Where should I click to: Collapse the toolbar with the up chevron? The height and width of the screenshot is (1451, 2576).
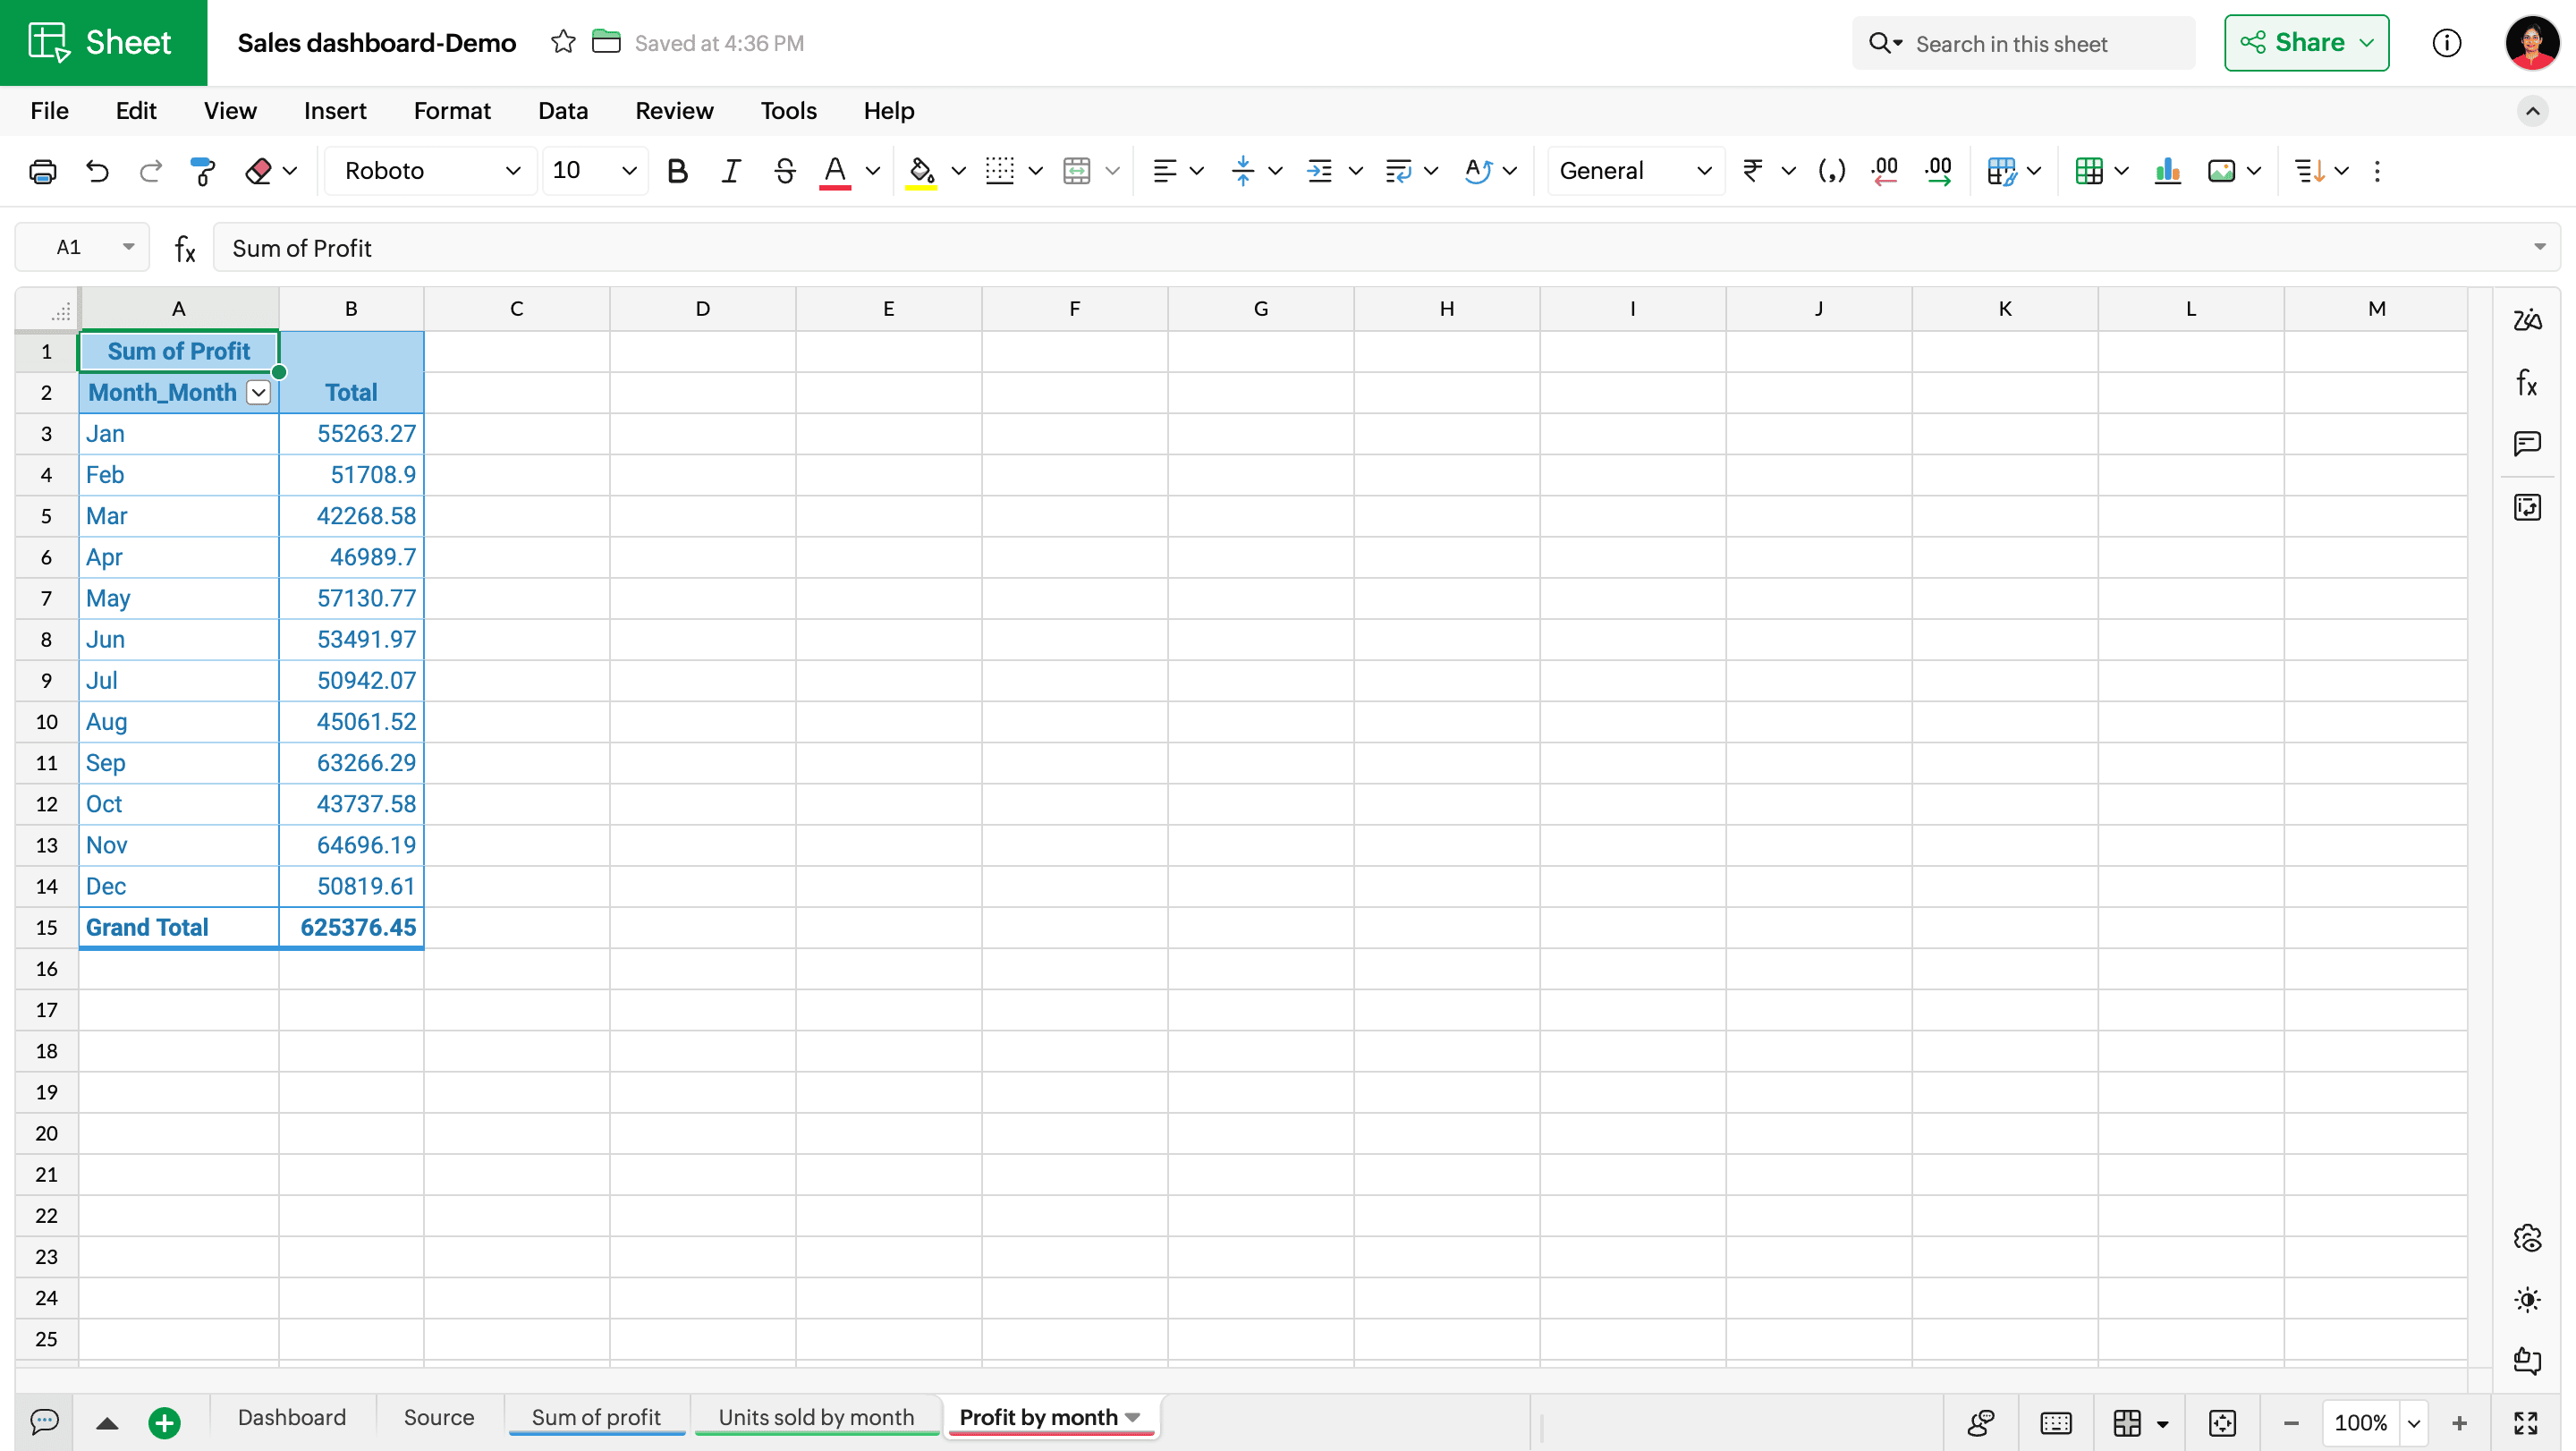(2532, 111)
